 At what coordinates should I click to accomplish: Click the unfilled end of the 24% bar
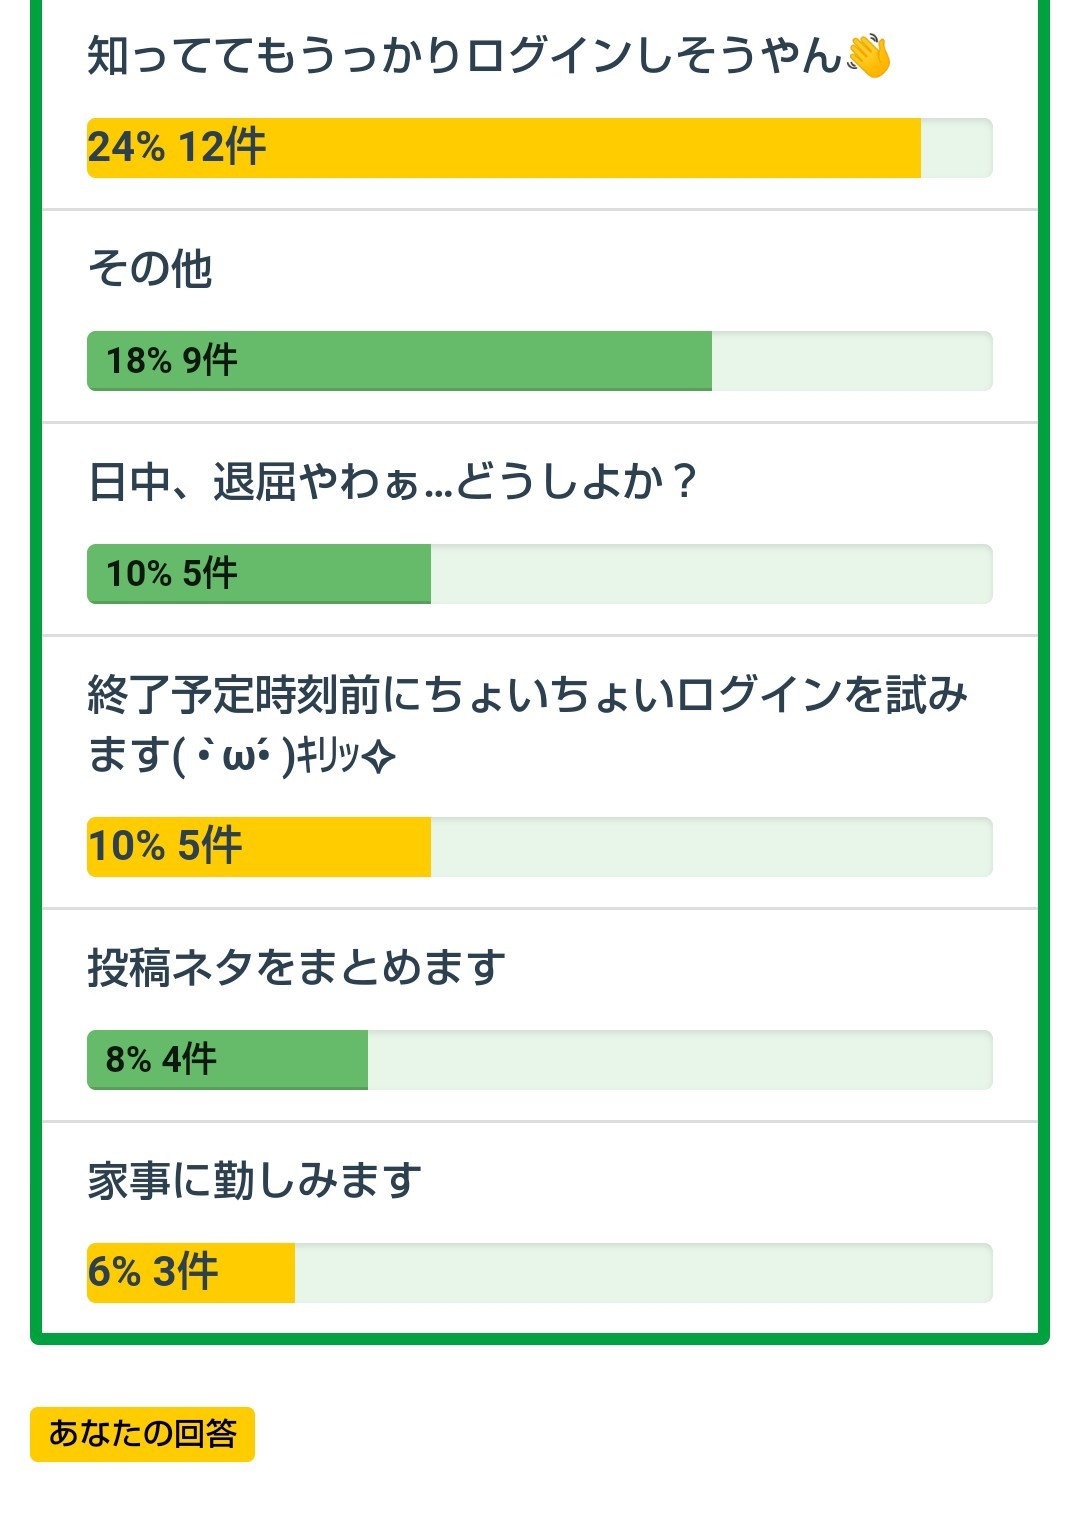pos(956,148)
